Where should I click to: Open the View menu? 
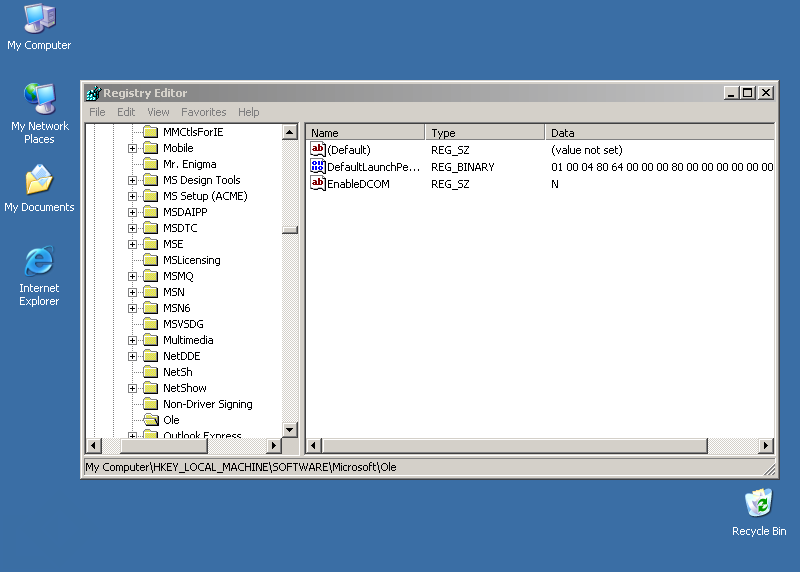pos(158,112)
